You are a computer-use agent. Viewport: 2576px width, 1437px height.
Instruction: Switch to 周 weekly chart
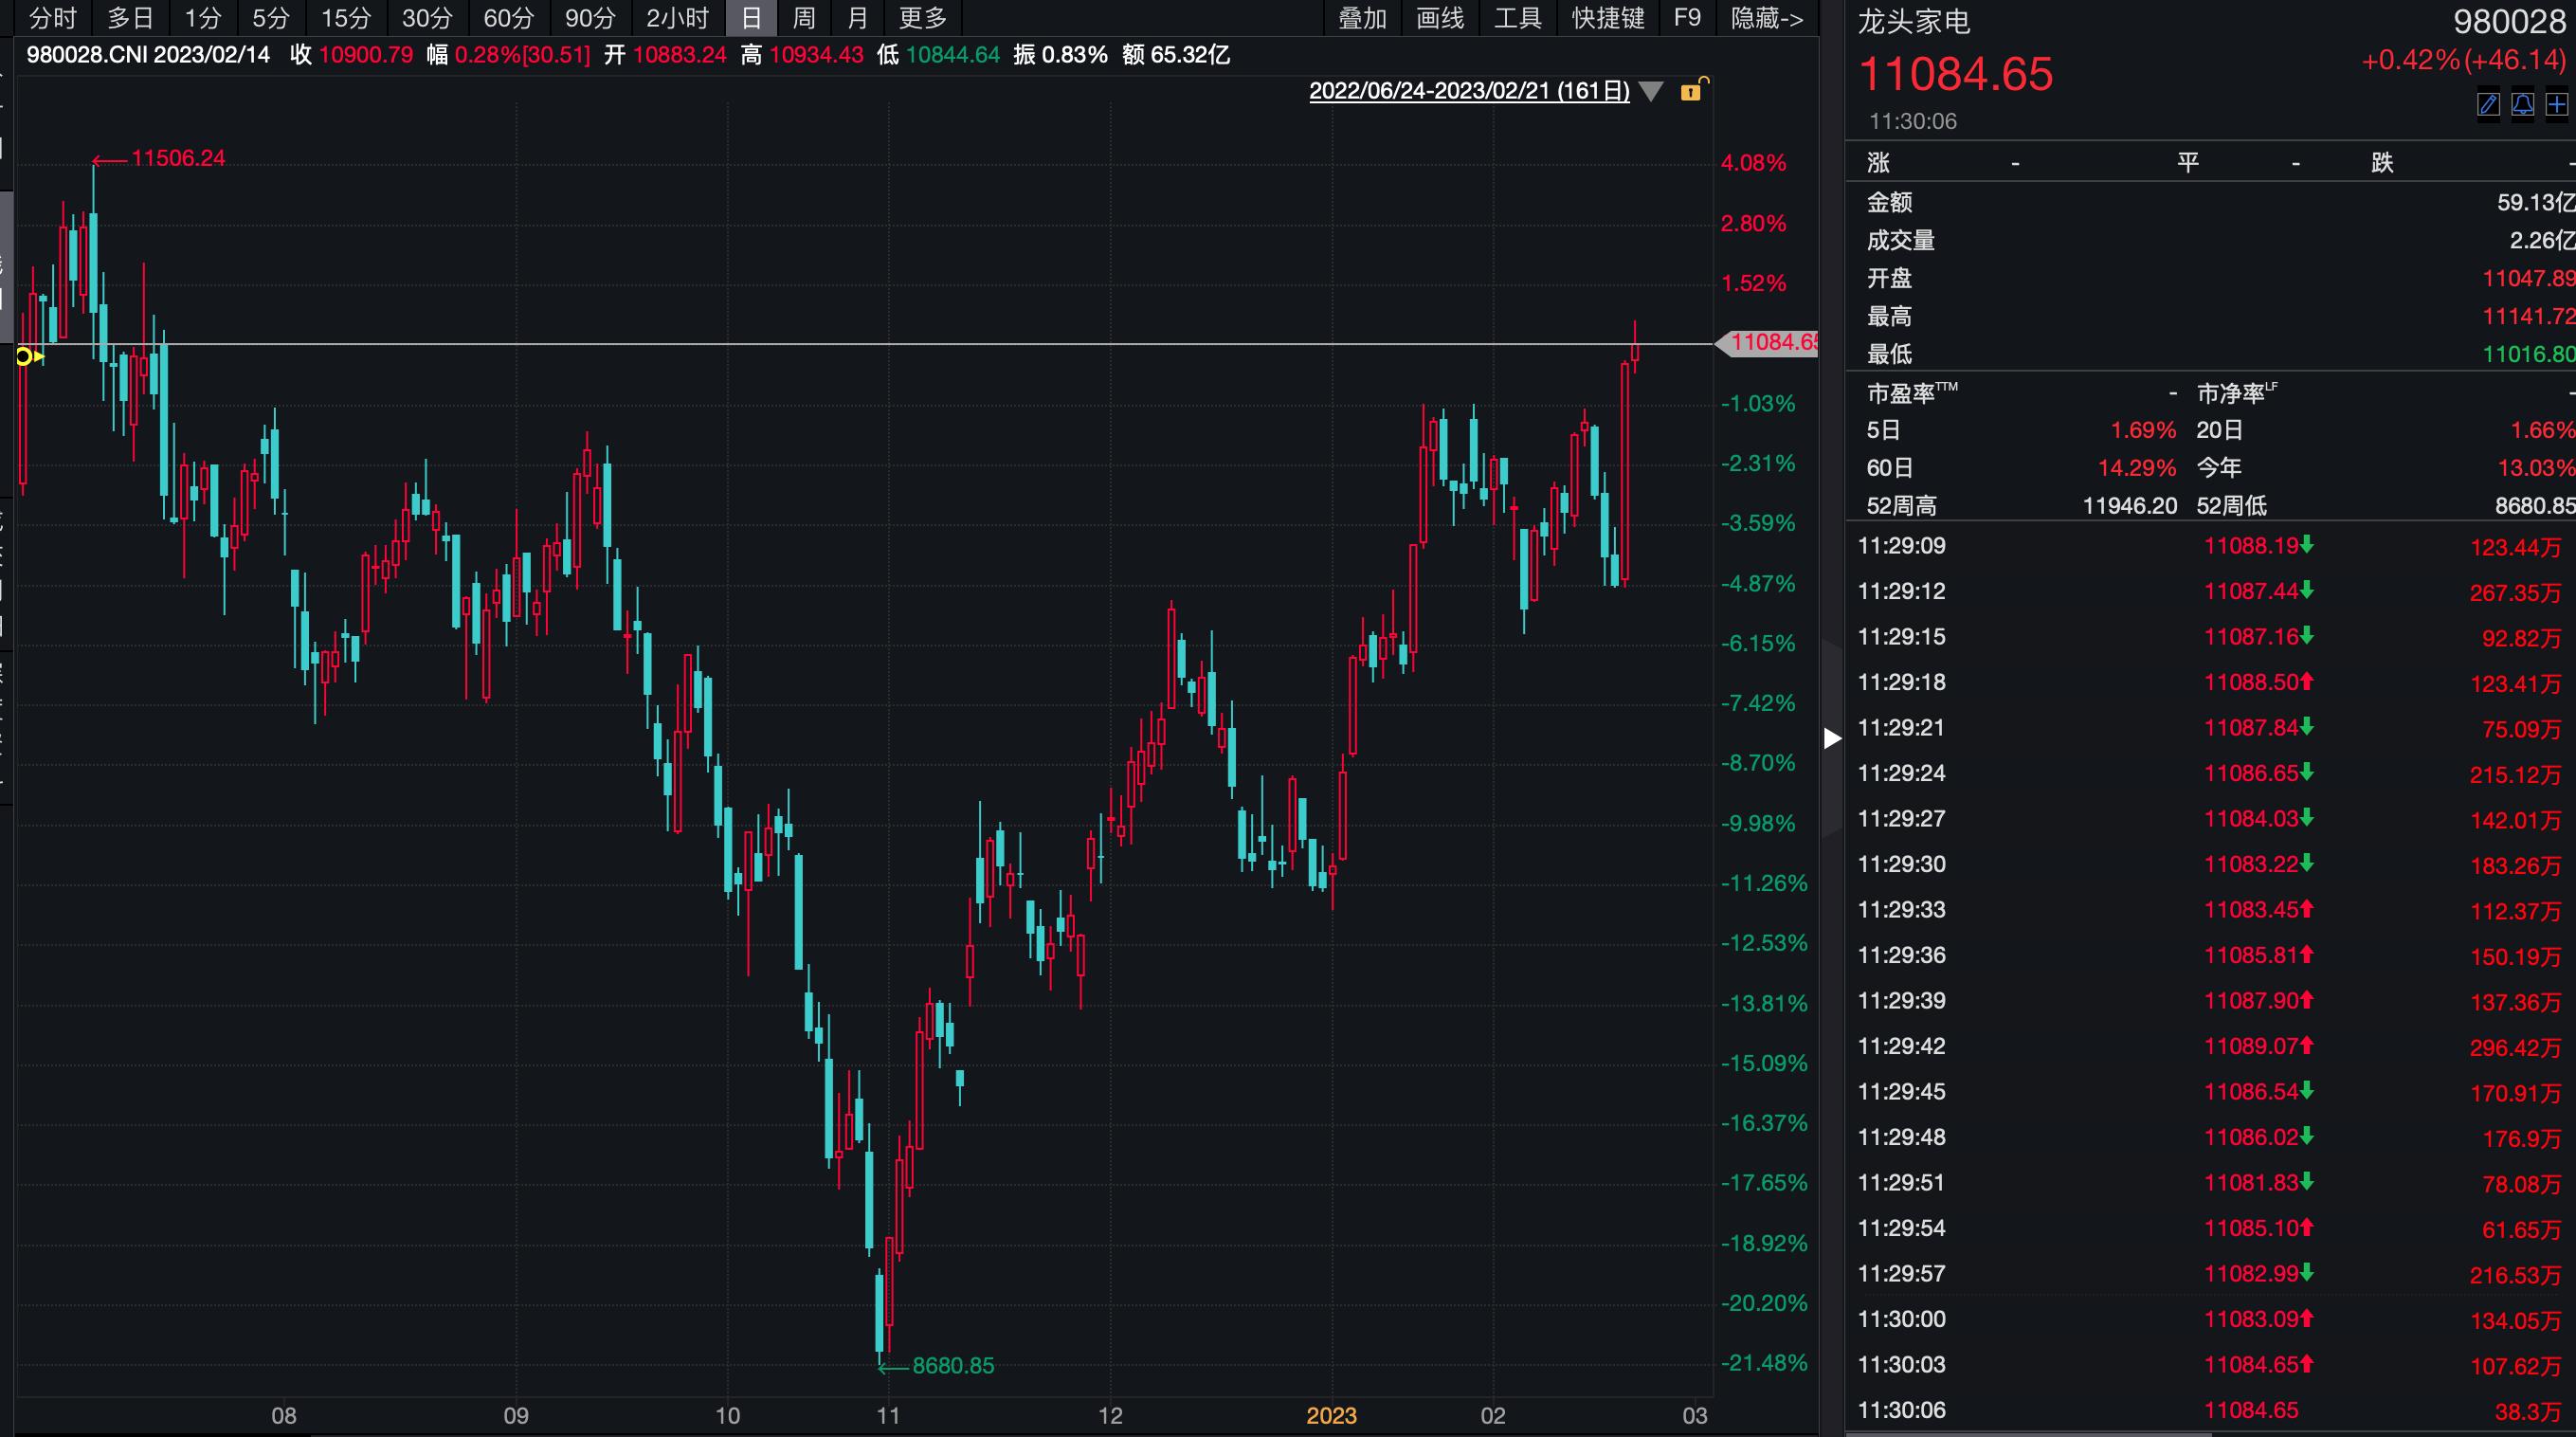805,18
